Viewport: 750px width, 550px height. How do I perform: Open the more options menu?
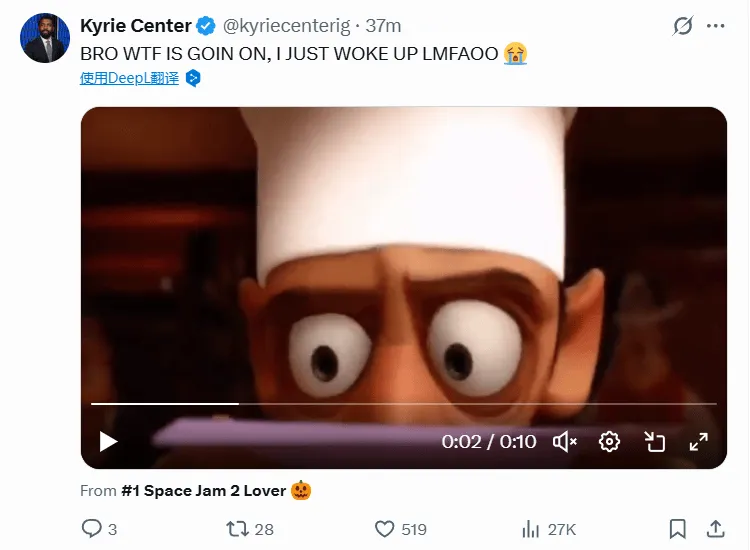pyautogui.click(x=716, y=26)
